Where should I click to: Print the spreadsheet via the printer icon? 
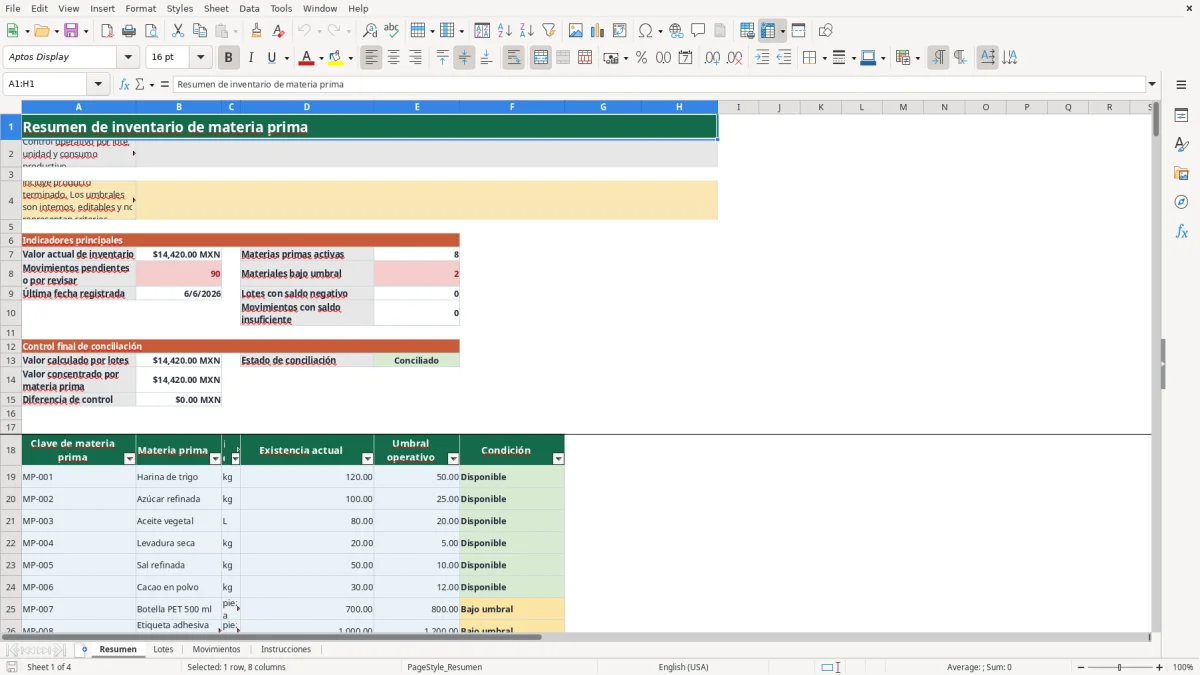tap(129, 31)
